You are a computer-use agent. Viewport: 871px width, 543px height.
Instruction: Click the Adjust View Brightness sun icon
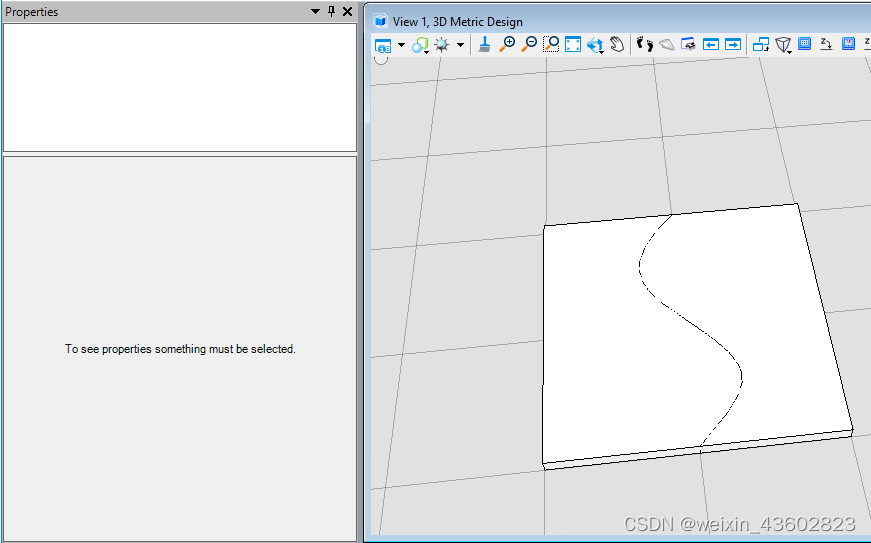pyautogui.click(x=442, y=45)
